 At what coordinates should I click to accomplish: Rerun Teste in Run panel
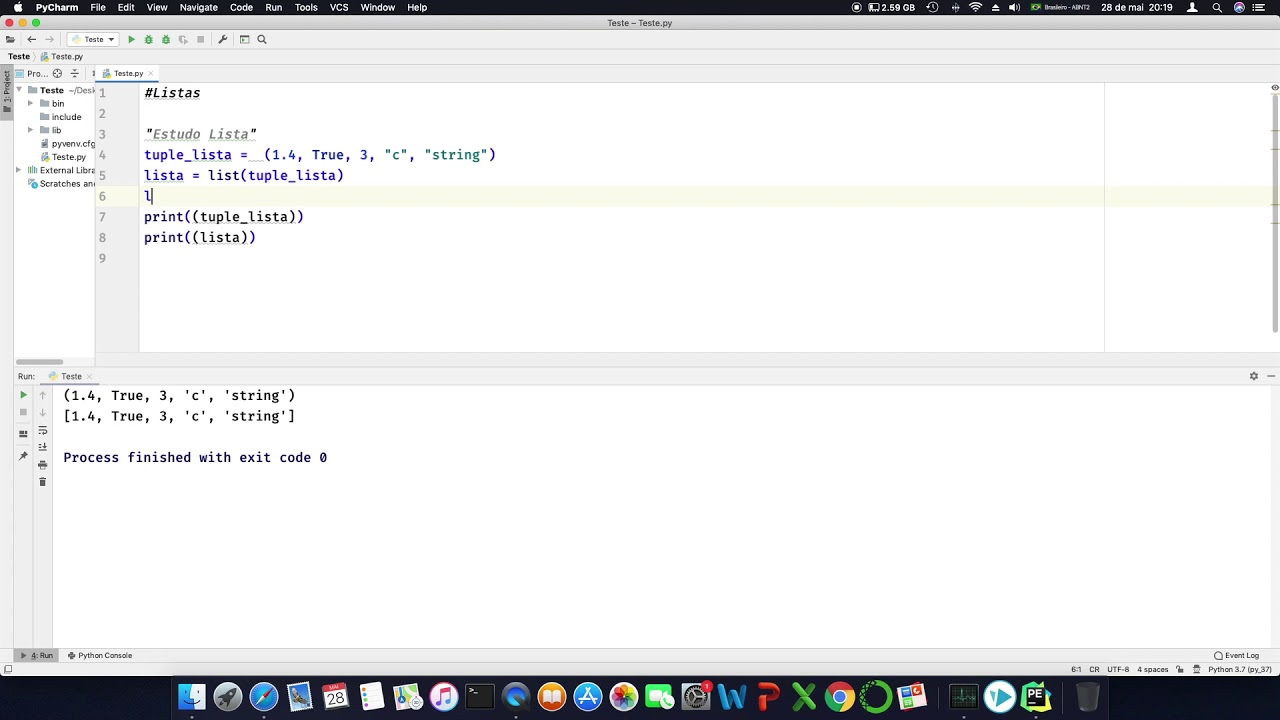[23, 395]
